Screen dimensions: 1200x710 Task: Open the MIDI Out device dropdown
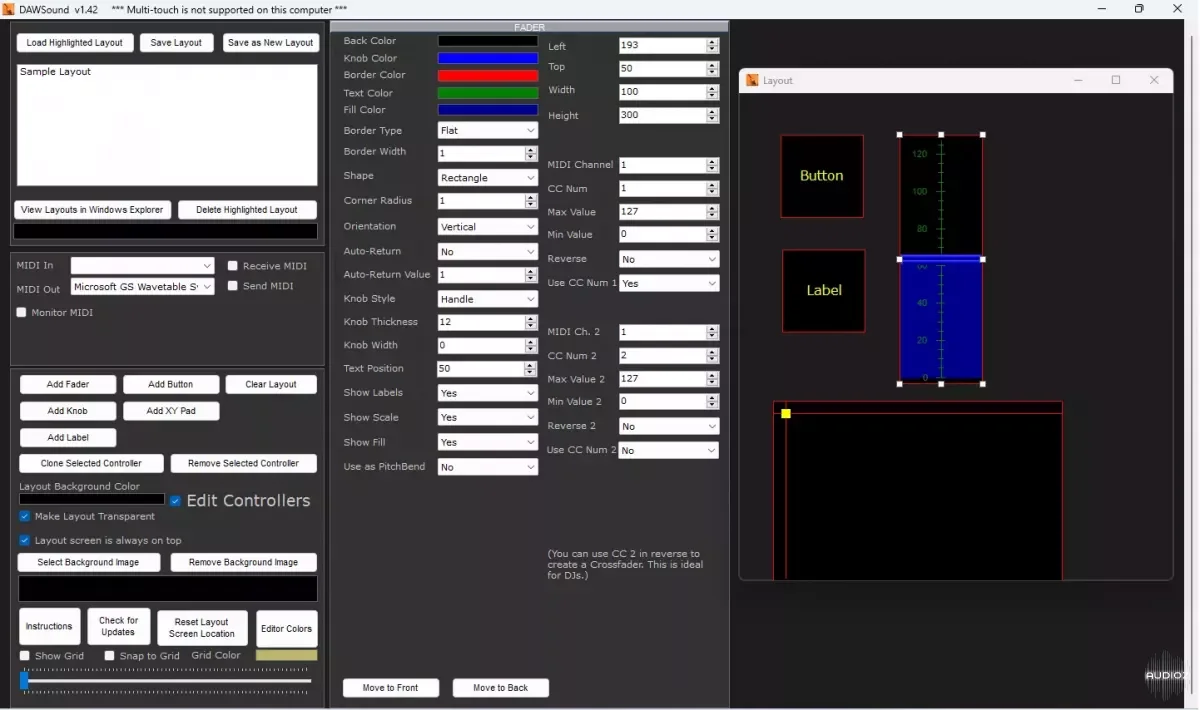(x=143, y=287)
